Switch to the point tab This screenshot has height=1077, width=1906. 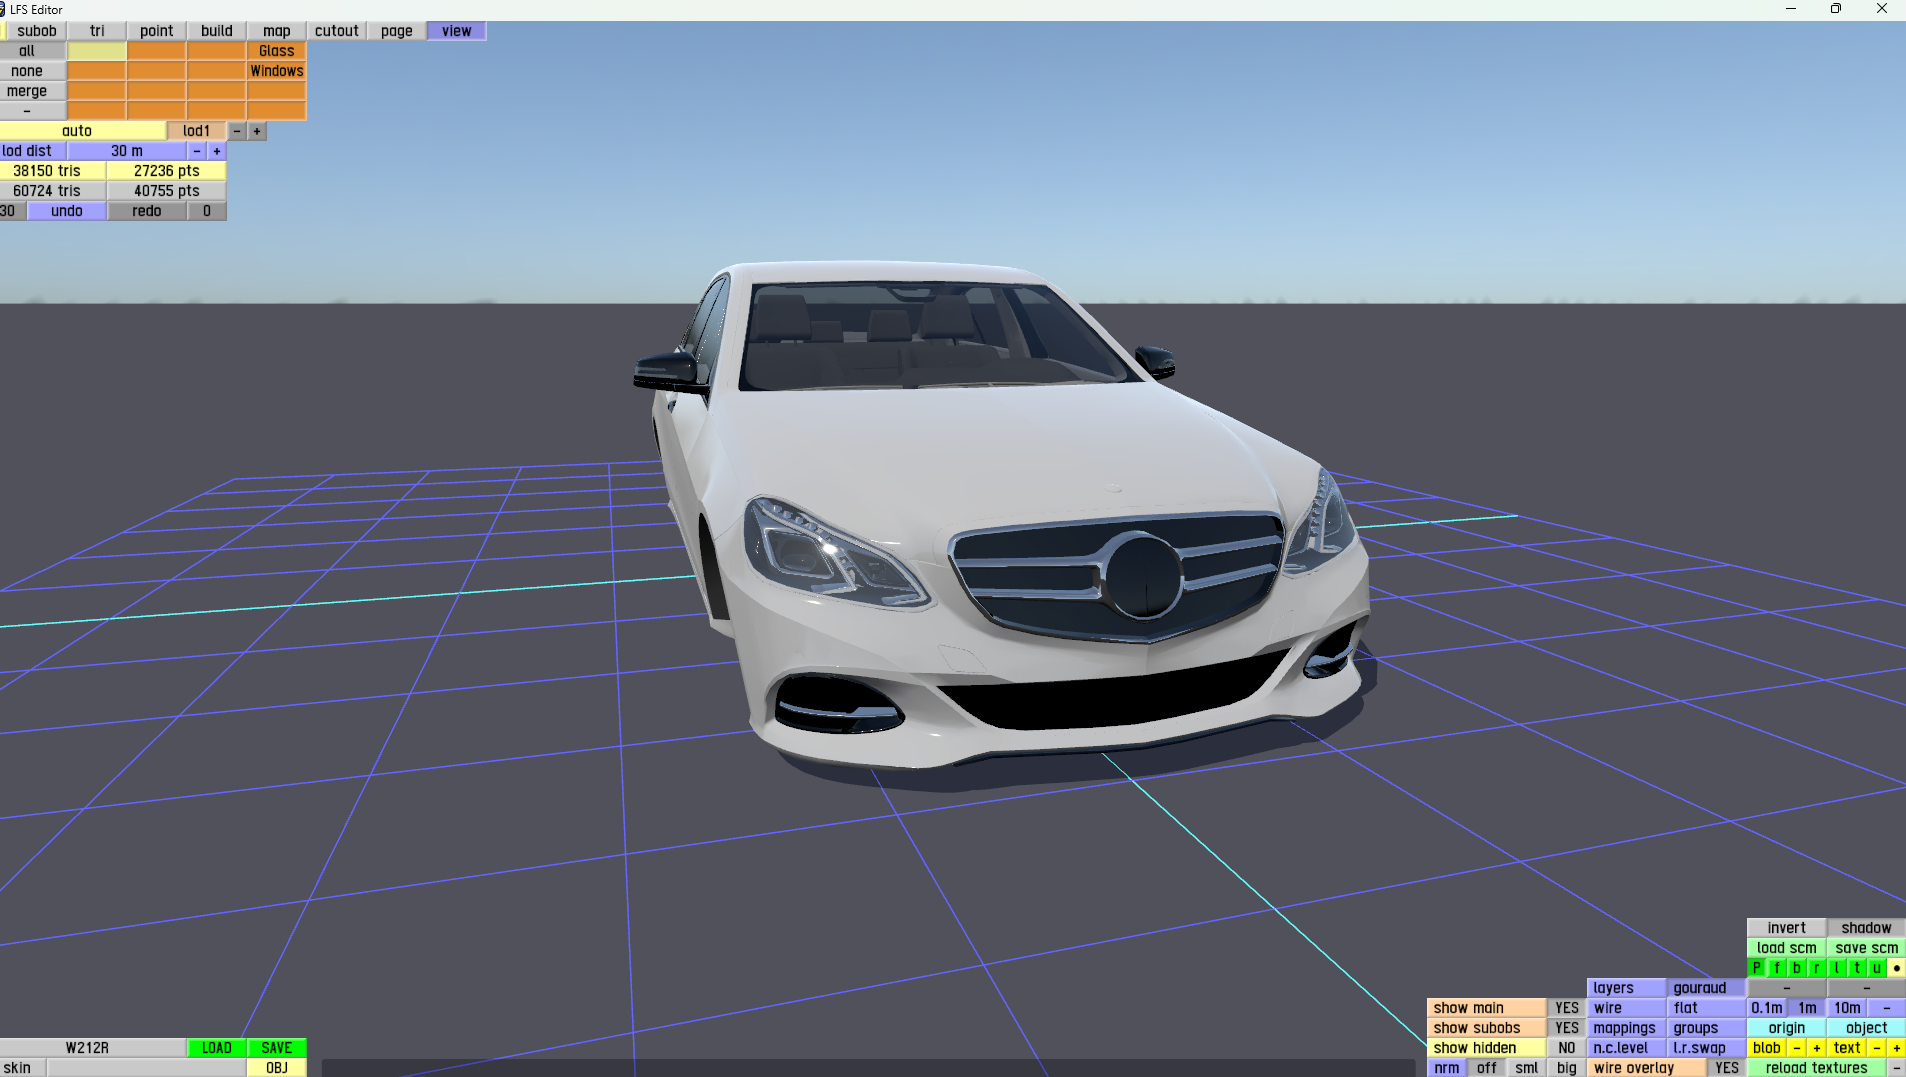coord(157,31)
